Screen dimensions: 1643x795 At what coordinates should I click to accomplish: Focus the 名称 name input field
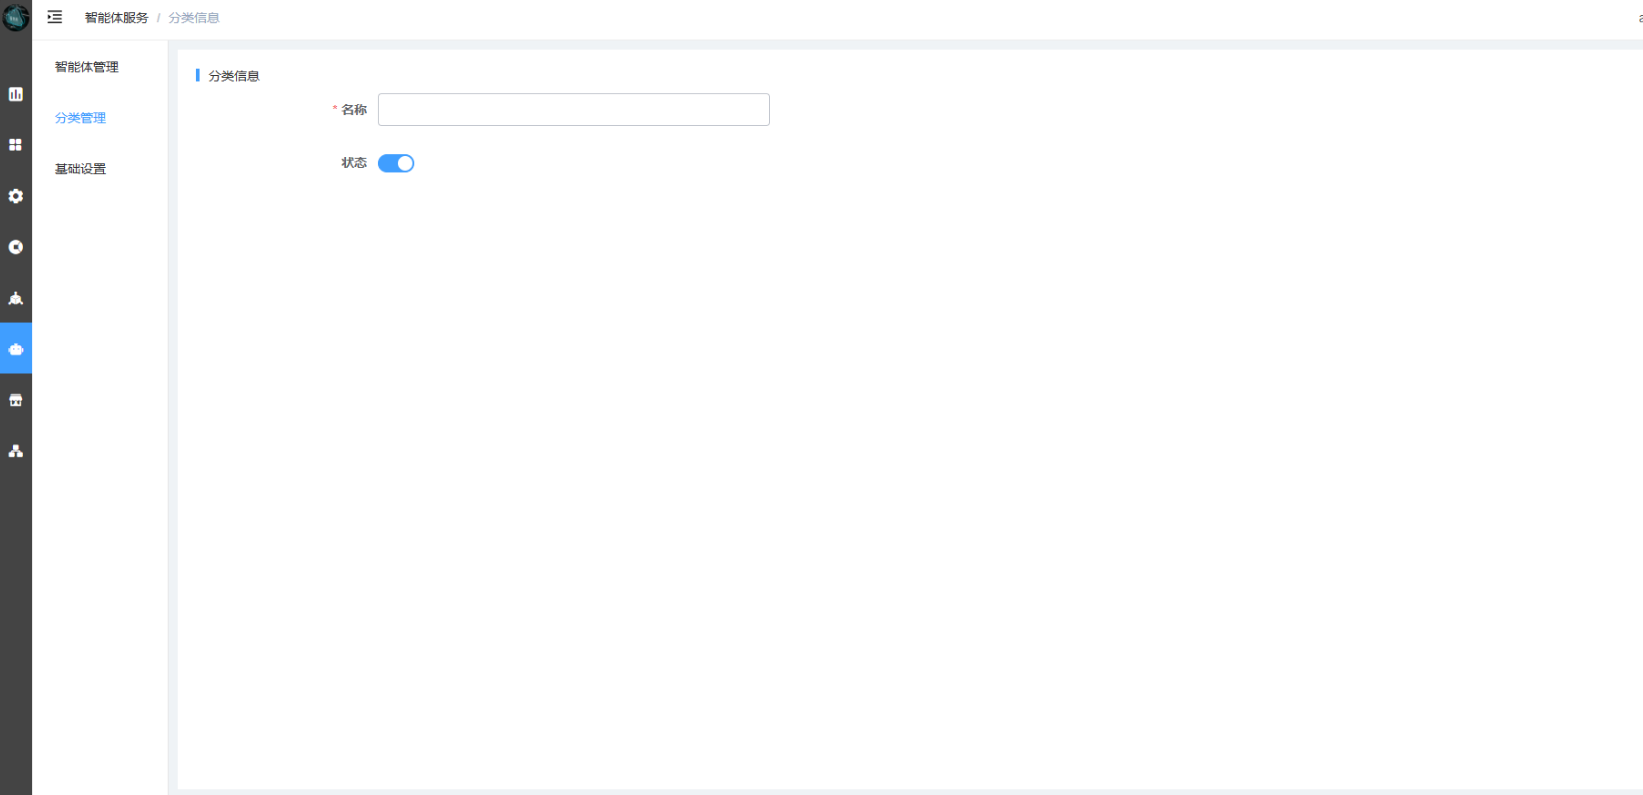[x=573, y=110]
